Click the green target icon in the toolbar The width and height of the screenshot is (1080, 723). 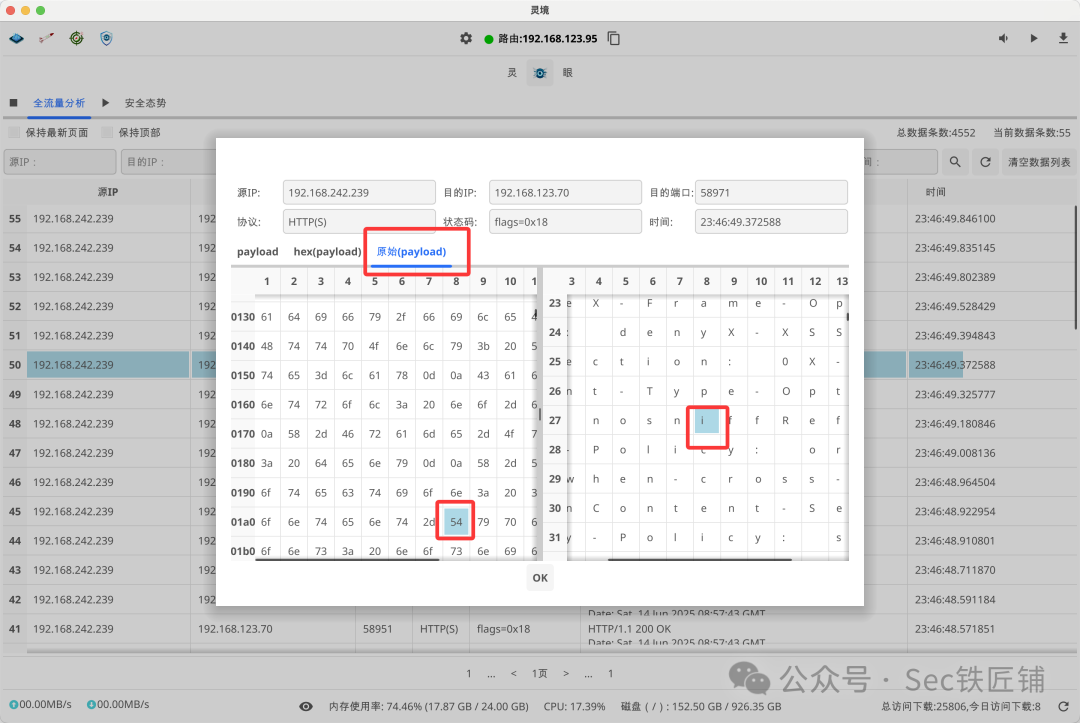tap(76, 37)
